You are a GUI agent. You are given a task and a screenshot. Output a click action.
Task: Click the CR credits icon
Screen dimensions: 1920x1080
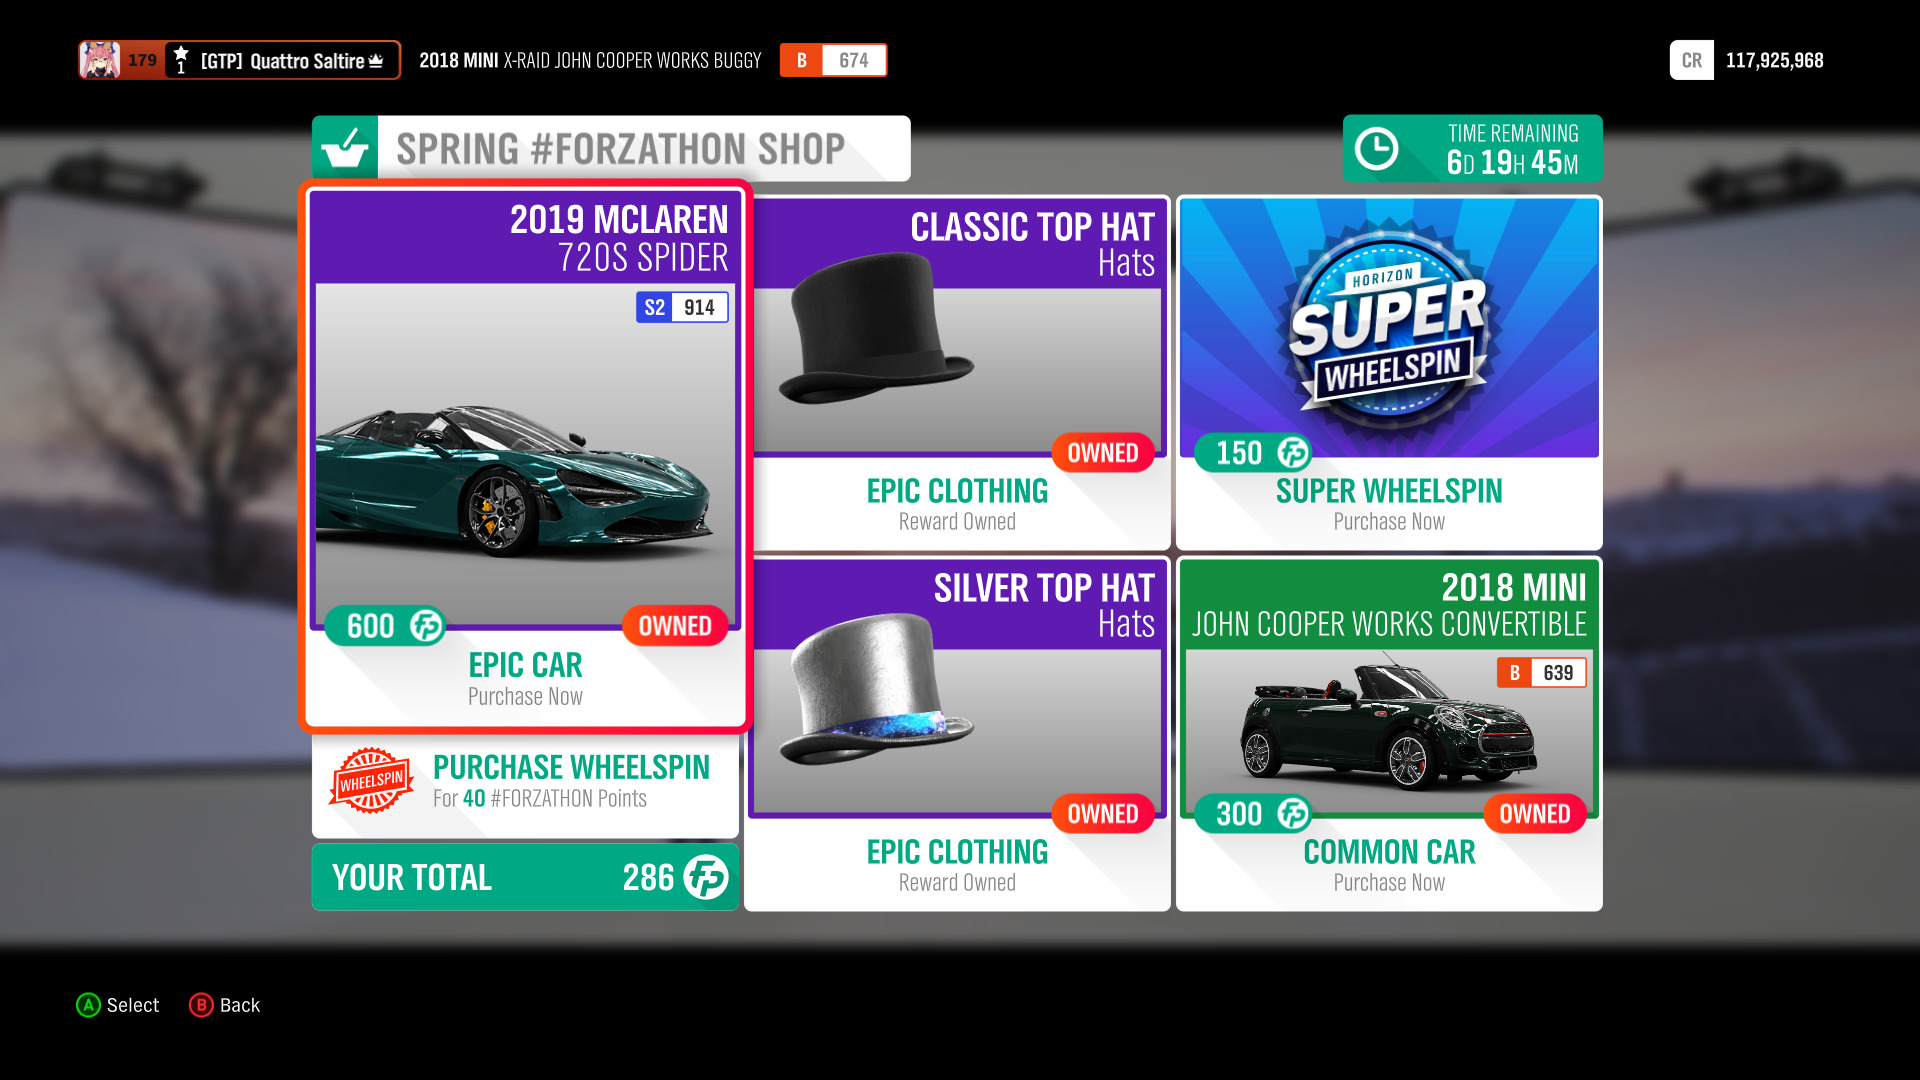pyautogui.click(x=1691, y=60)
